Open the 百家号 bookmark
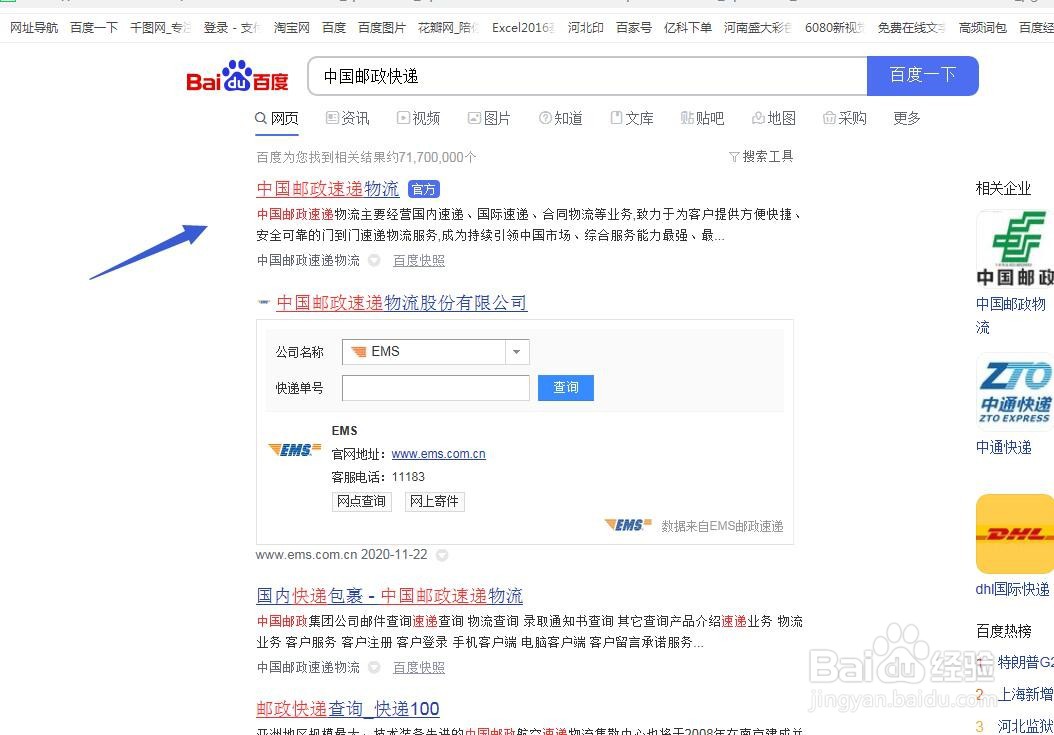1054x735 pixels. coord(634,28)
